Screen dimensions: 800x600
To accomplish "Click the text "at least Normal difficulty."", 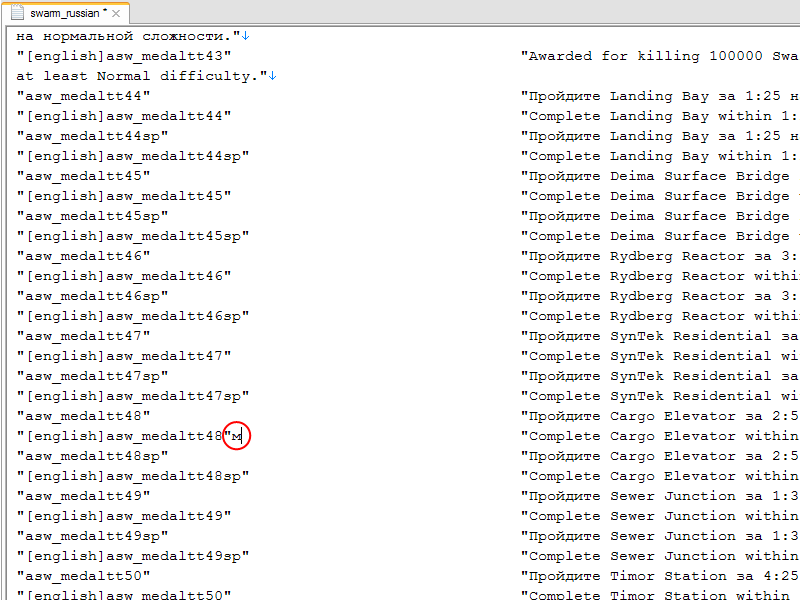I will [x=142, y=76].
